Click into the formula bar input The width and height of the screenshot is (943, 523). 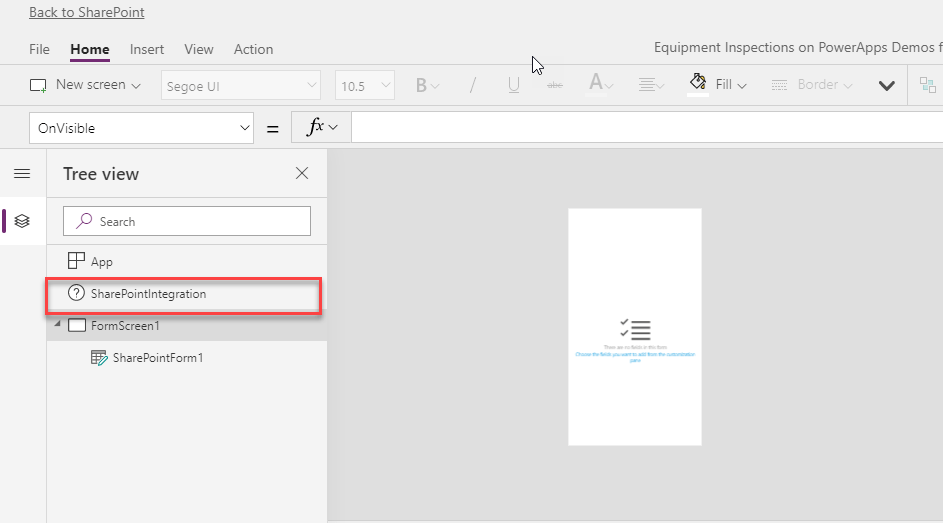pos(647,127)
